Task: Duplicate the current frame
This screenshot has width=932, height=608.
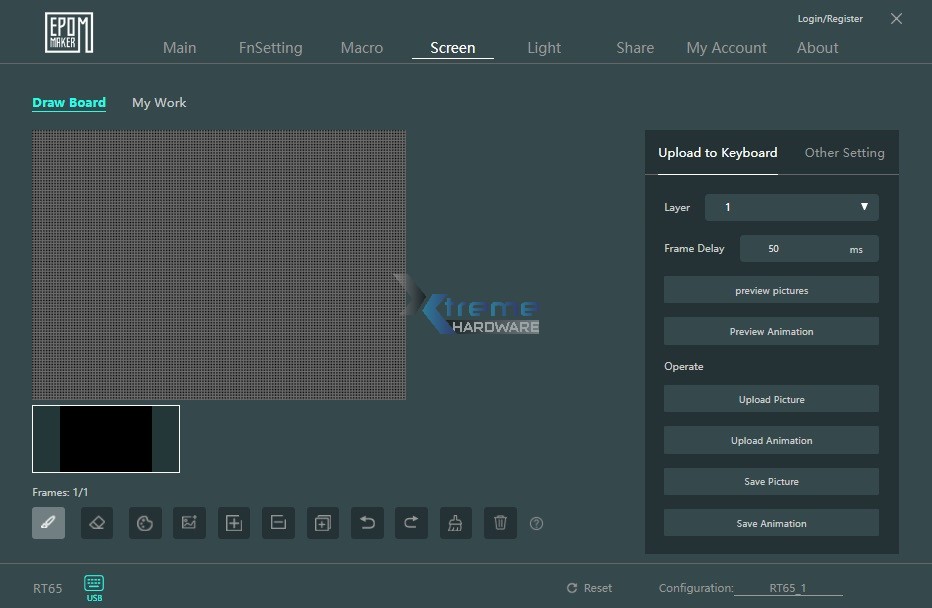Action: click(322, 523)
